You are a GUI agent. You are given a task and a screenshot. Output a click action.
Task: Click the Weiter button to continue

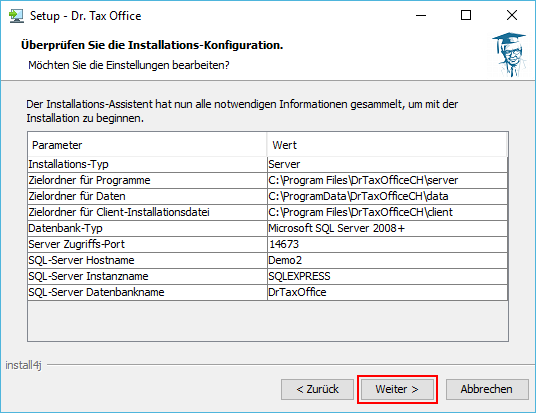tap(397, 389)
